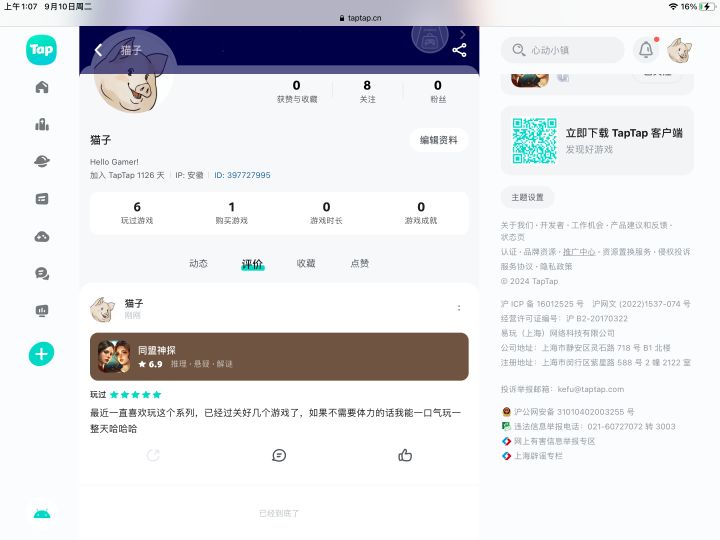This screenshot has width=720, height=540.
Task: Click the 编辑资料 button
Action: (439, 140)
